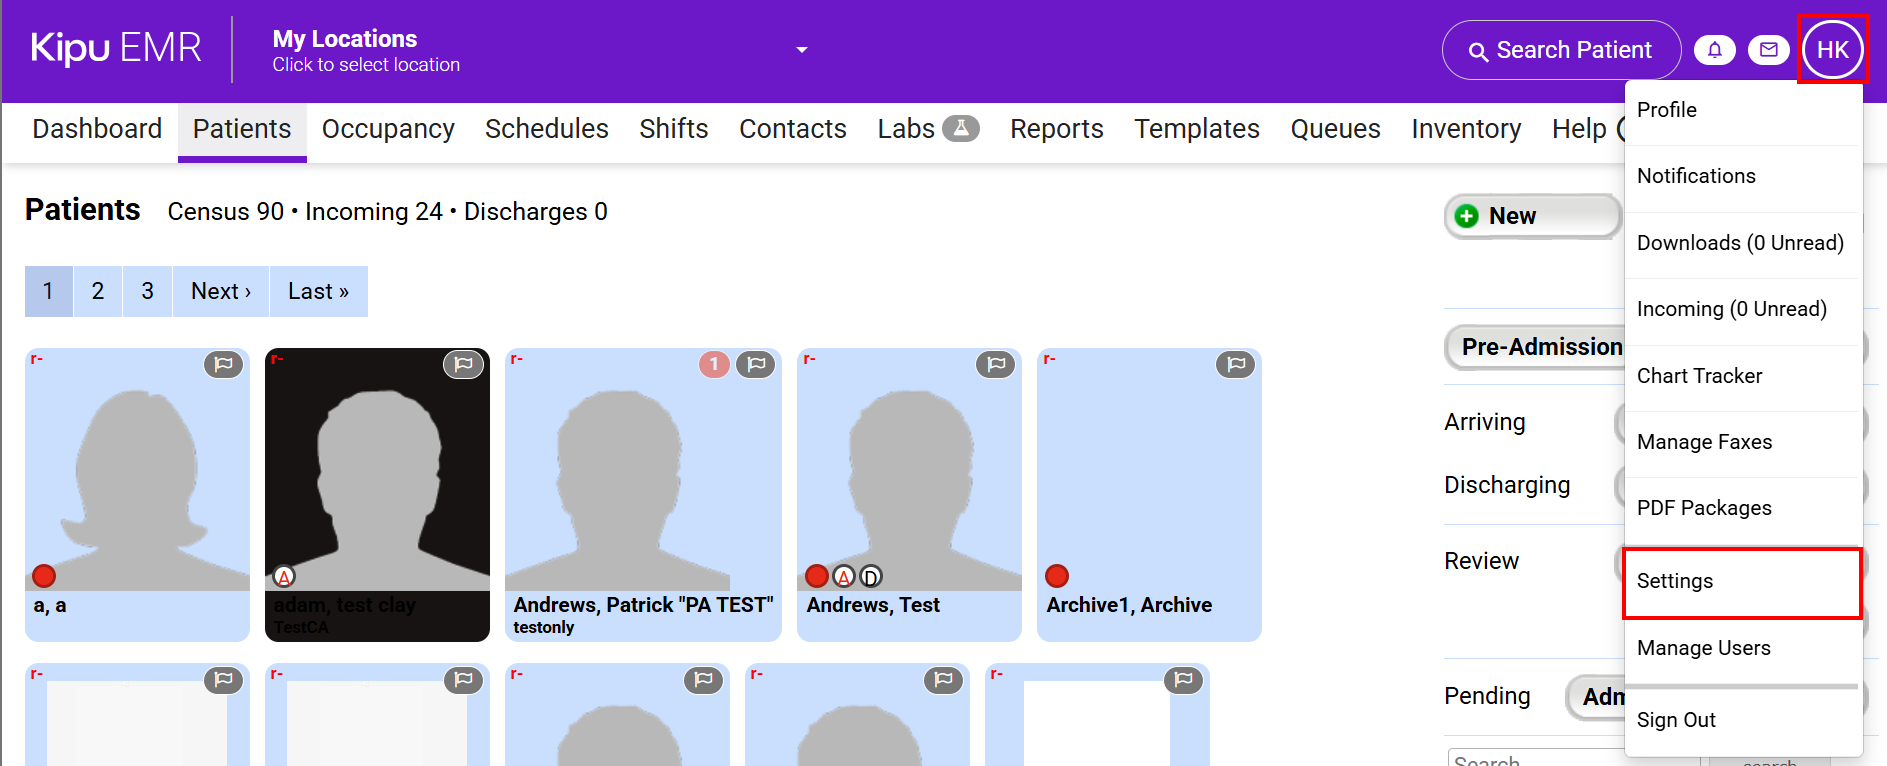Switch to the Occupancy tab
The height and width of the screenshot is (766, 1887).
[x=388, y=129]
